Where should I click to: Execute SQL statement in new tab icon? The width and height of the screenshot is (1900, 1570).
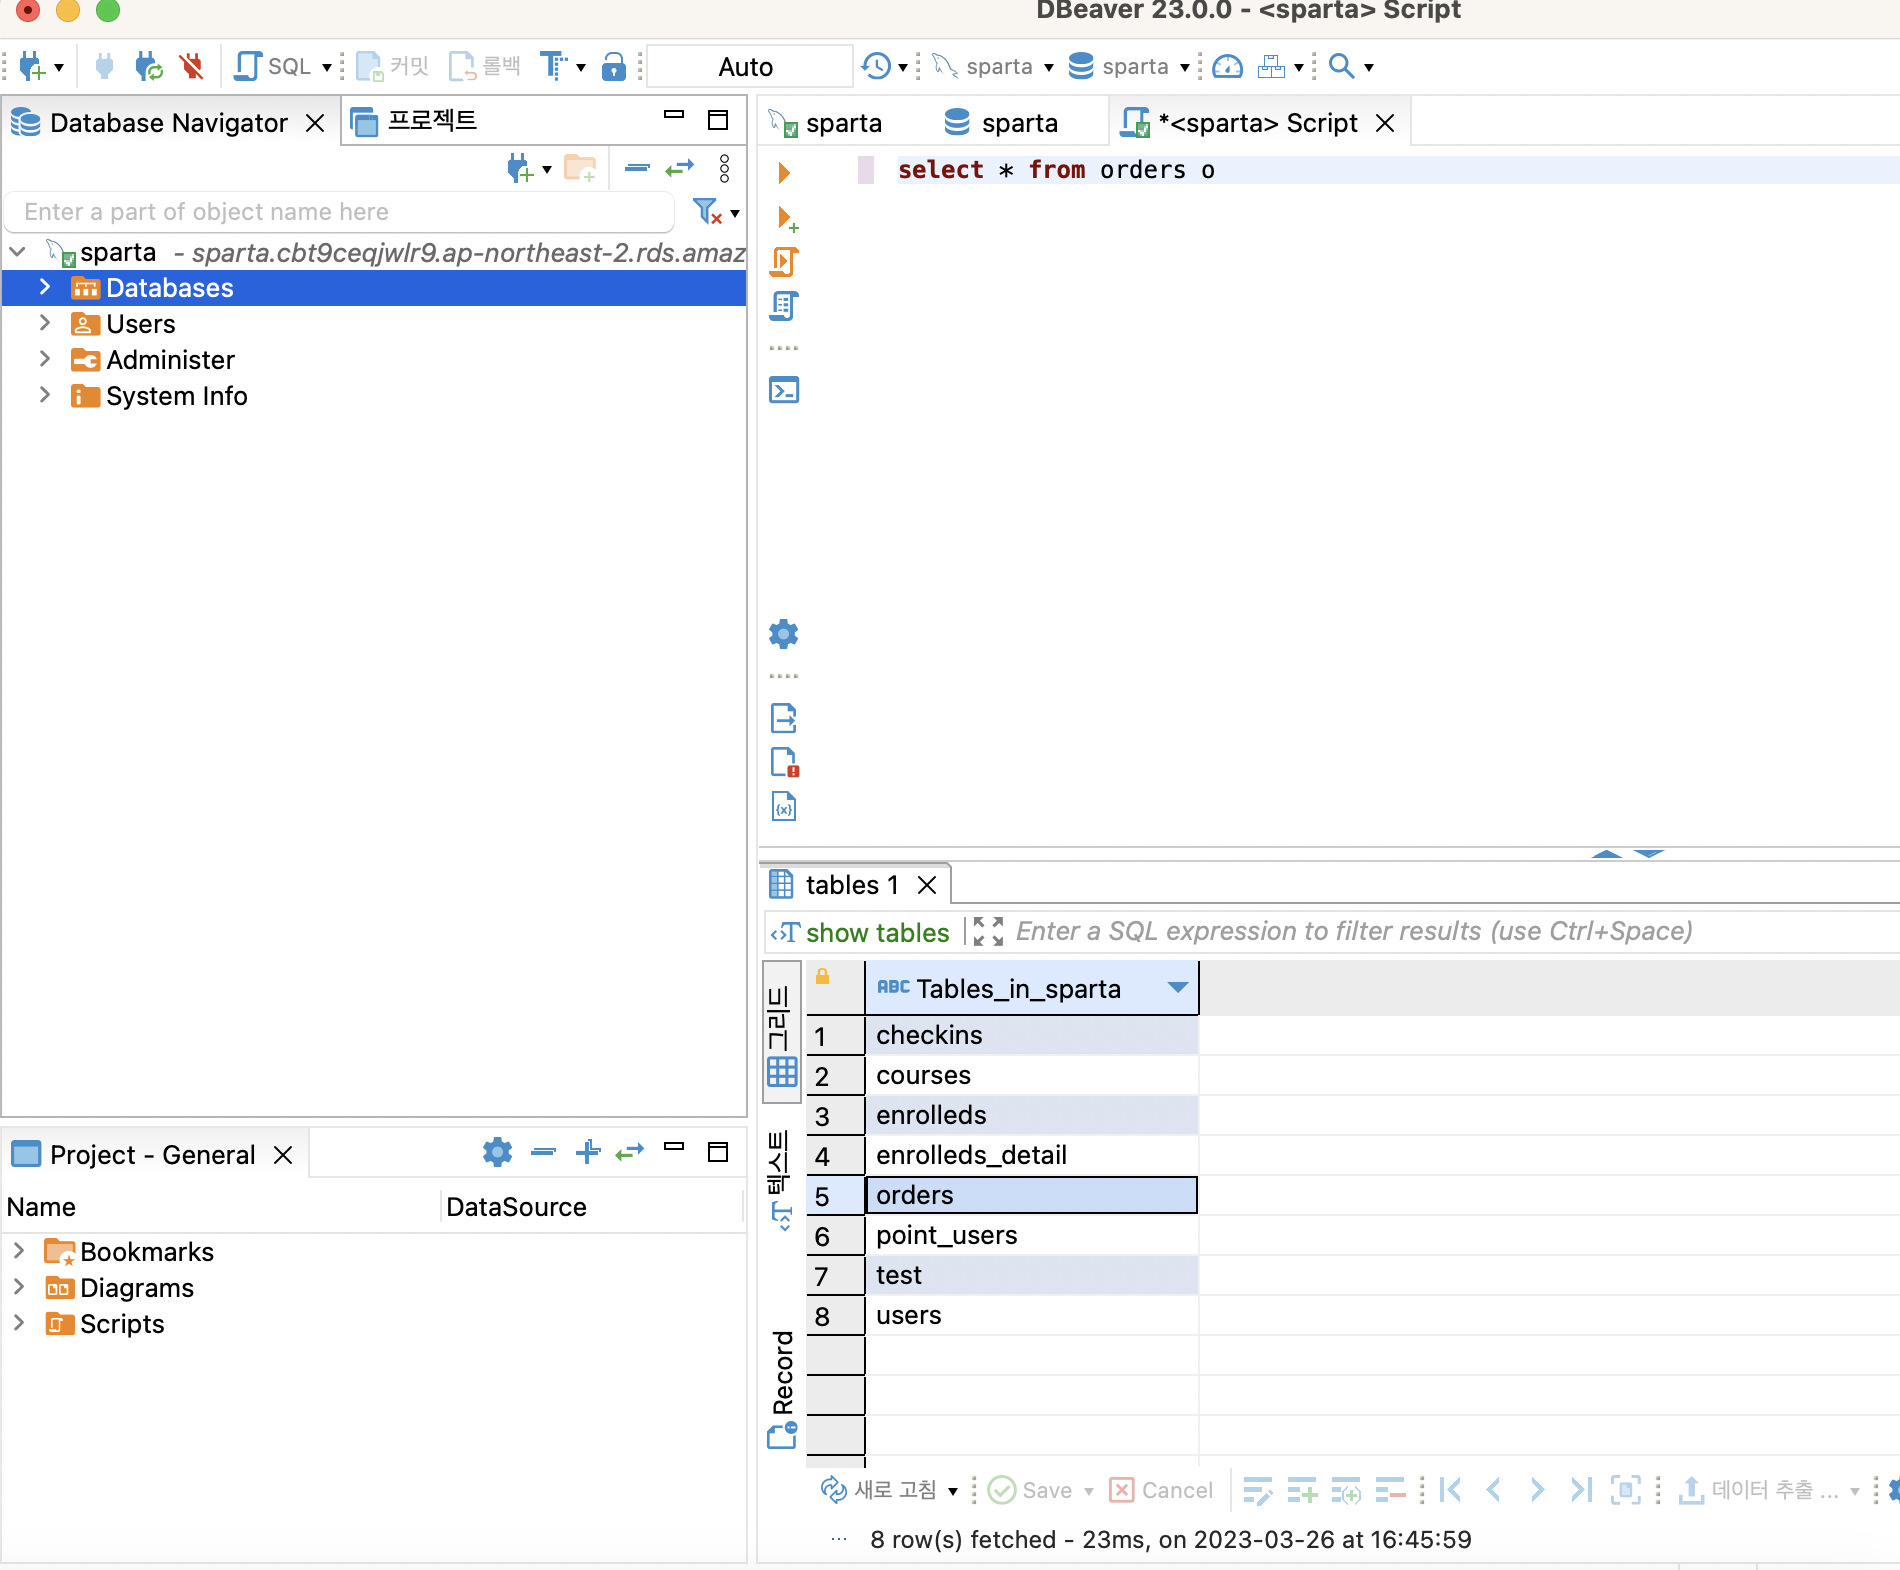coord(787,218)
